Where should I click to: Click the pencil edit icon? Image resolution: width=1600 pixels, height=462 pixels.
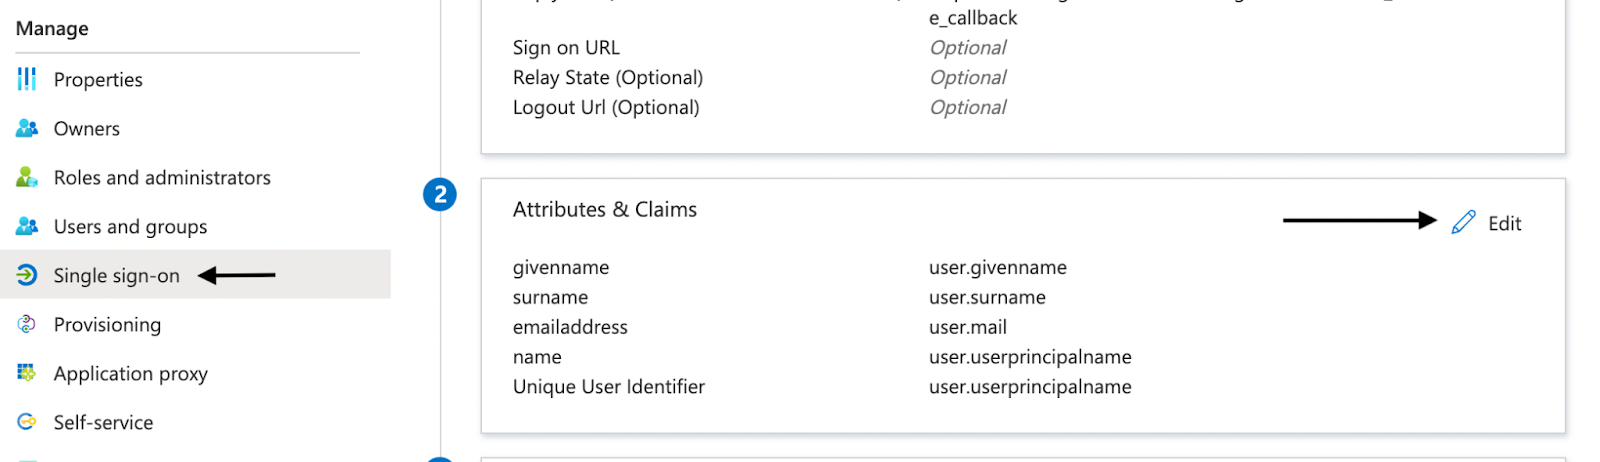tap(1463, 223)
